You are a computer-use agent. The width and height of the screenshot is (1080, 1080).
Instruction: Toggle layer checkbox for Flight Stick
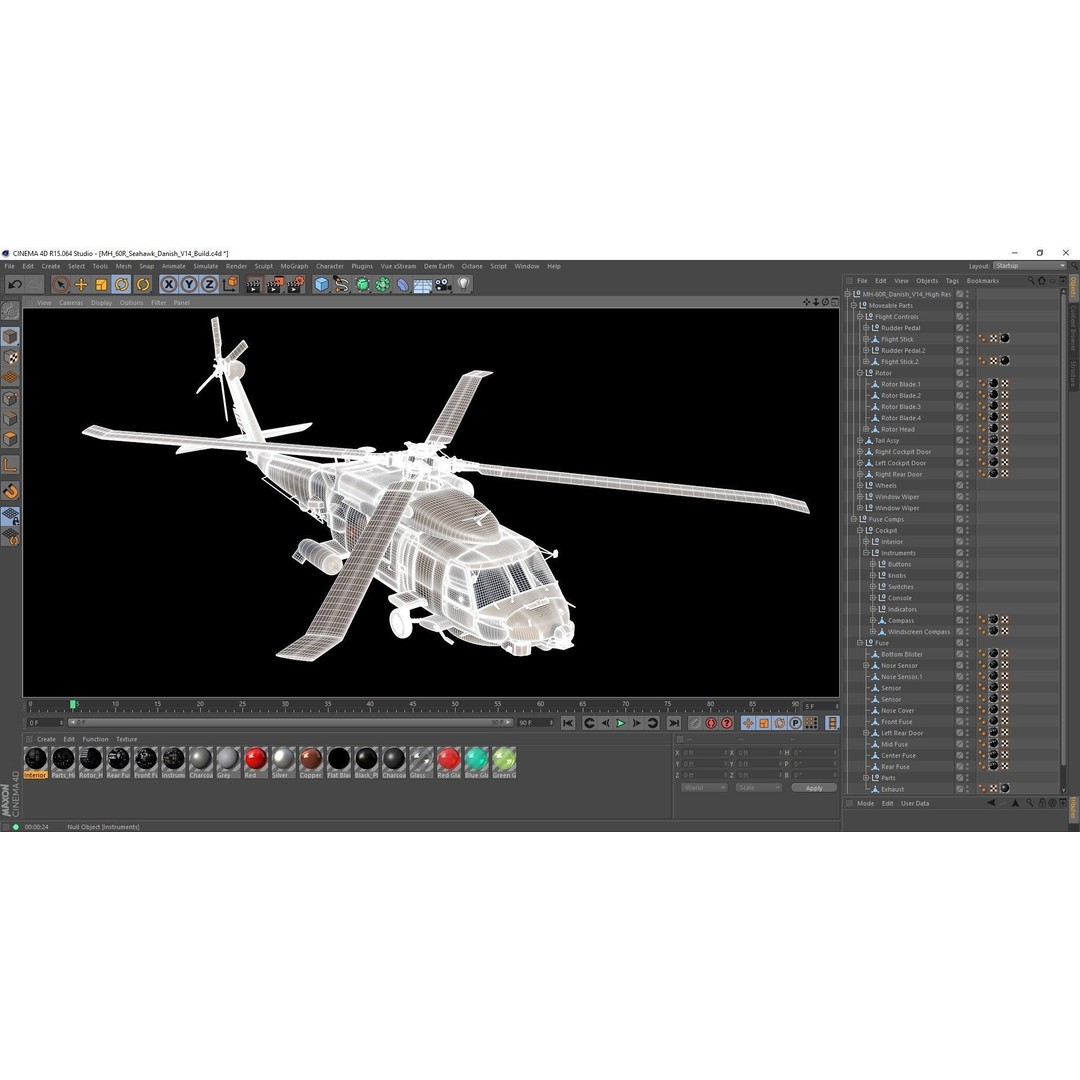(x=959, y=339)
